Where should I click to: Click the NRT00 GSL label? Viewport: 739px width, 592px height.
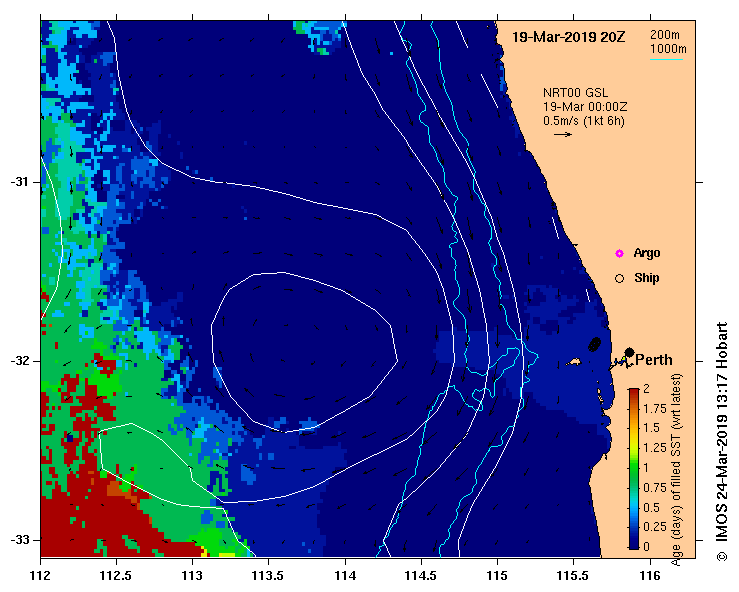(x=575, y=93)
